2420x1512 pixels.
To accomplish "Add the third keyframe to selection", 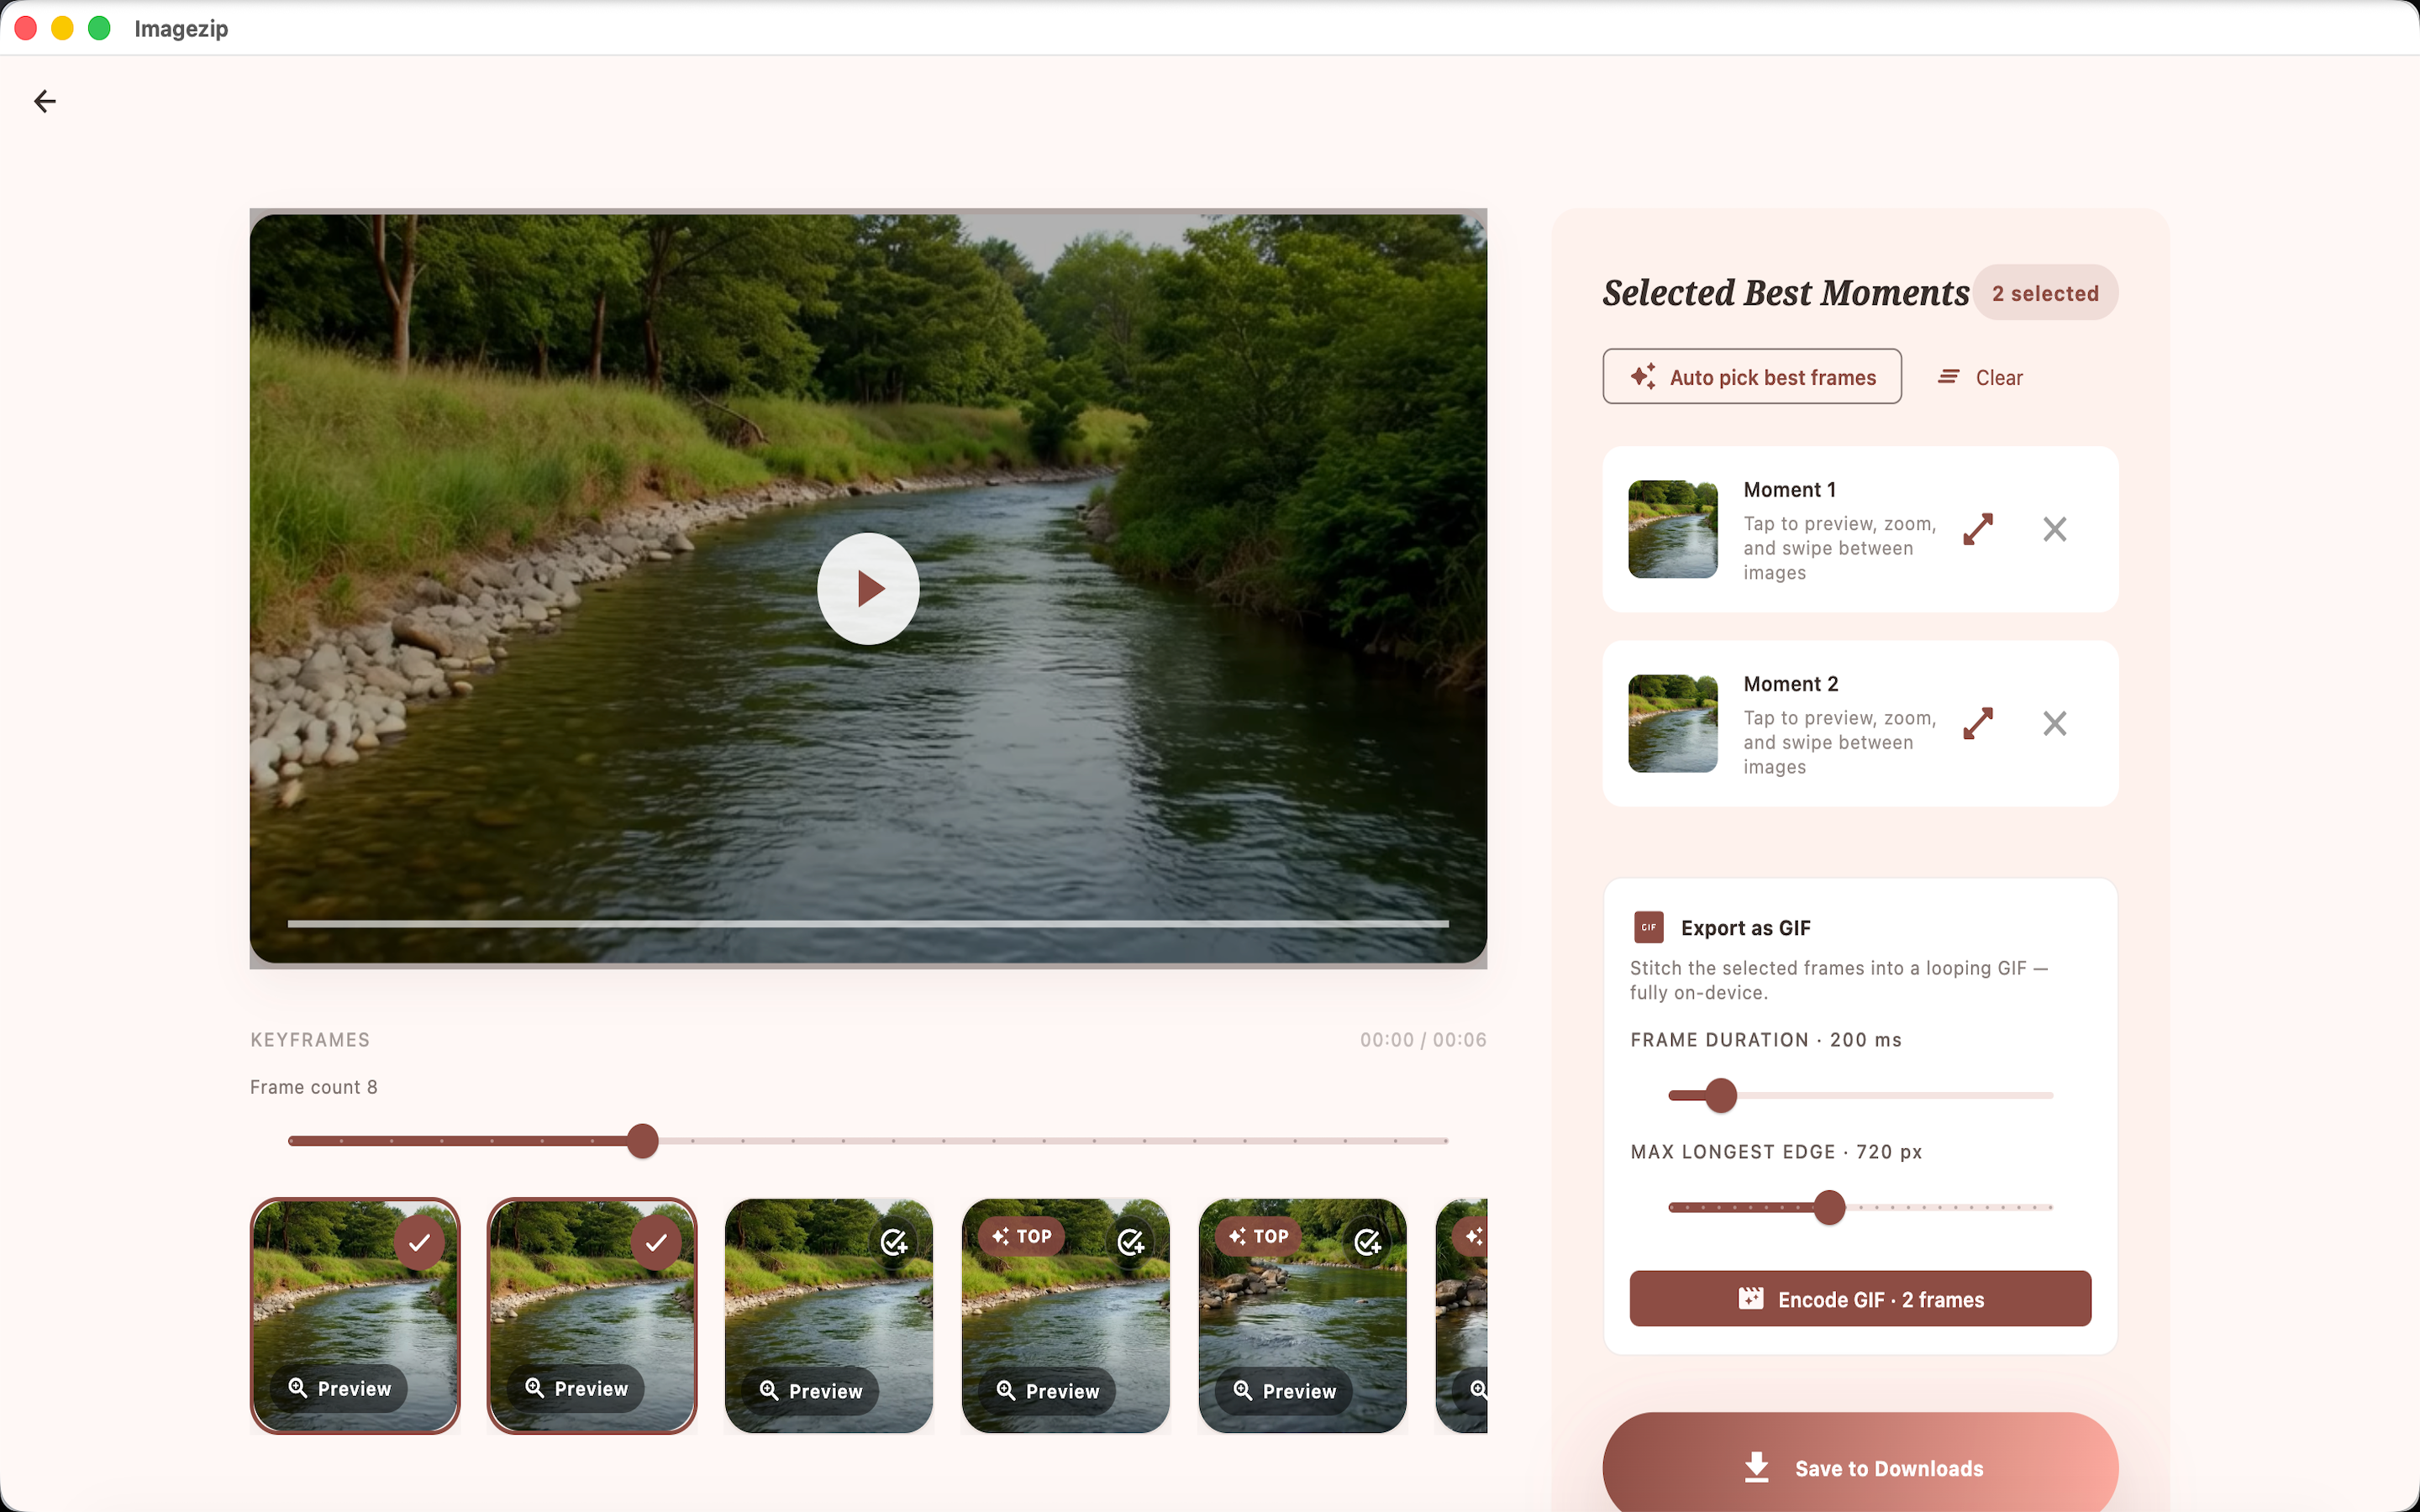I will 893,1242.
